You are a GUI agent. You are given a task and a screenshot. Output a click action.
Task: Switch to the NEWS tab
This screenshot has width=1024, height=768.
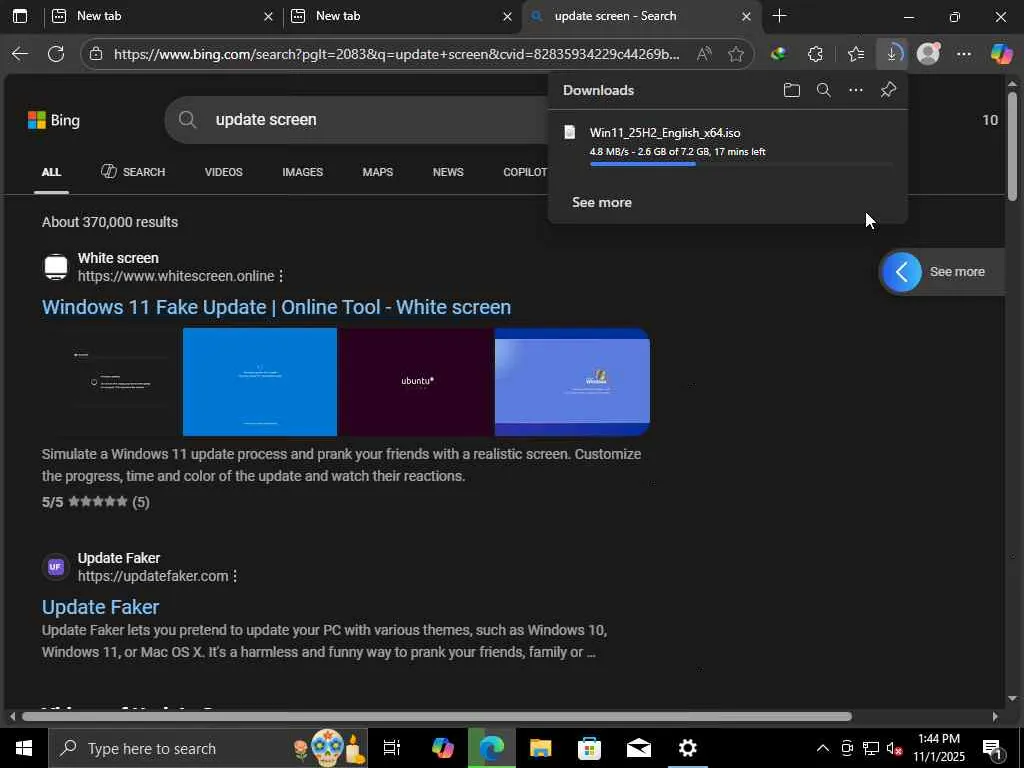pos(448,172)
